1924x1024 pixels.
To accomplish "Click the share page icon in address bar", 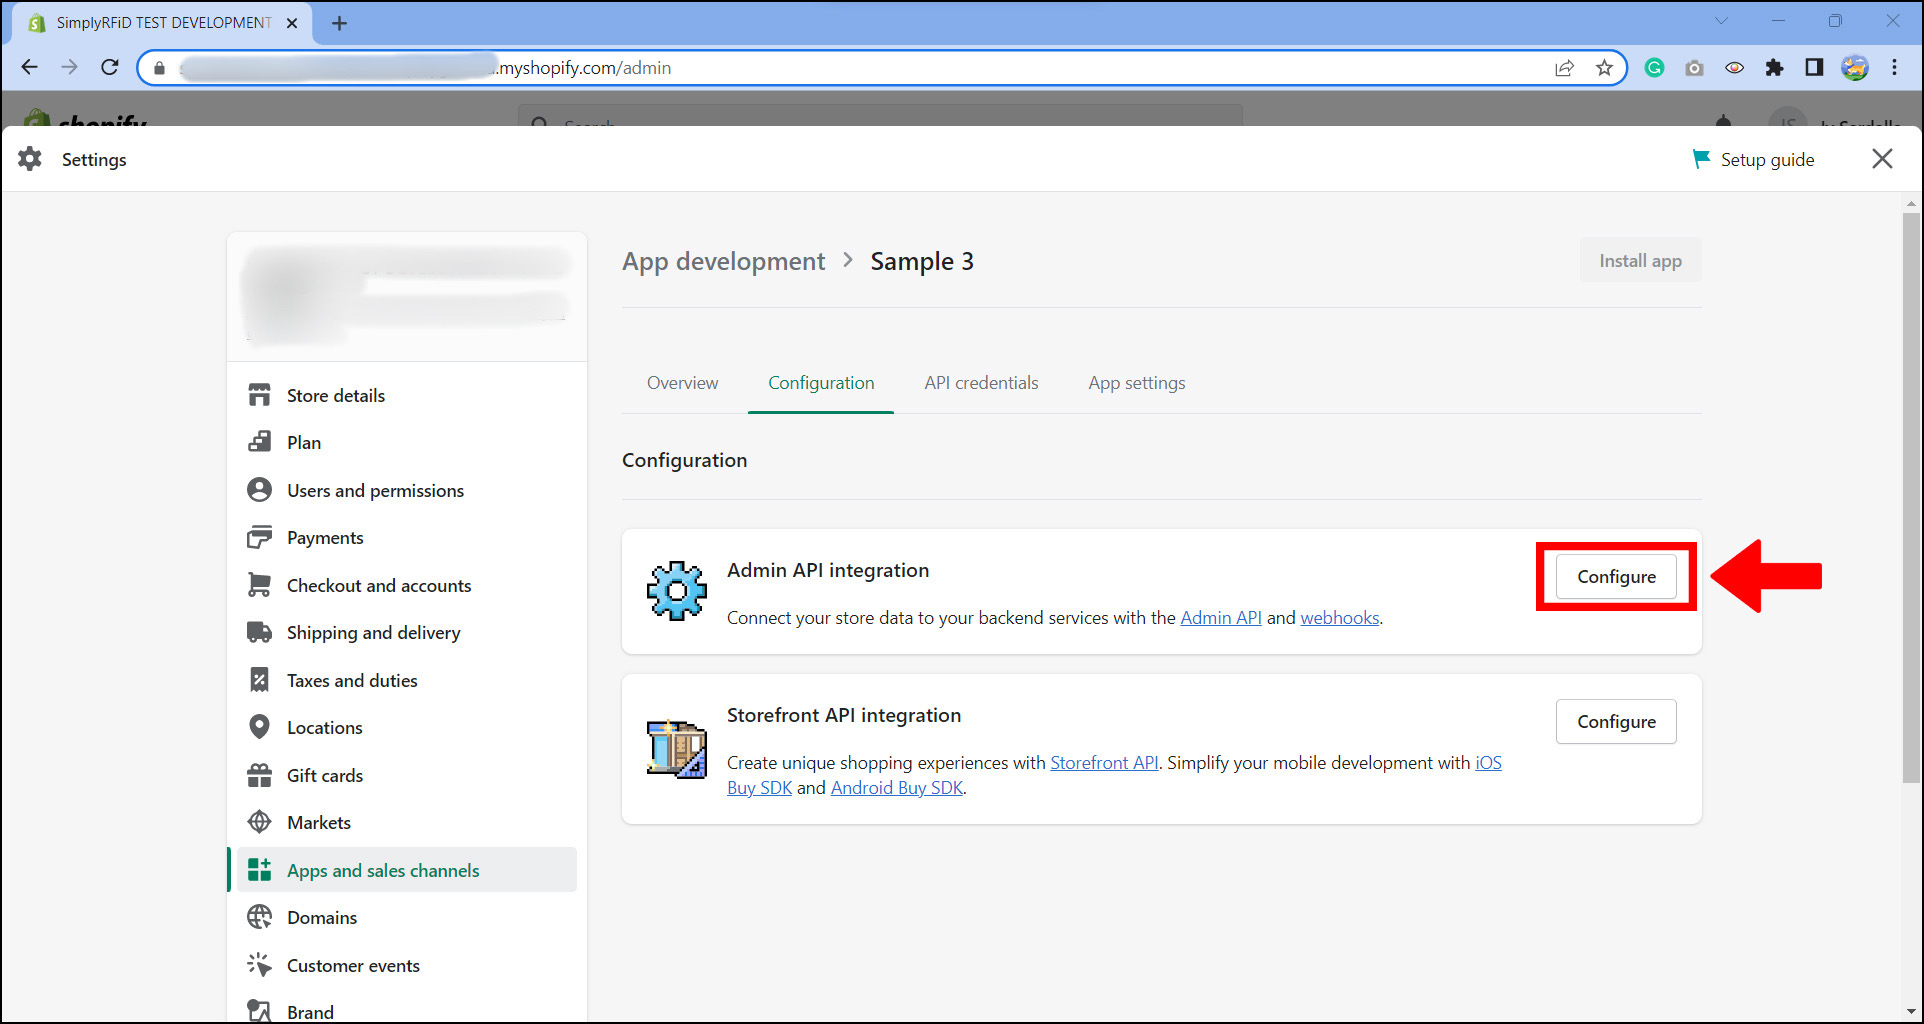I will [x=1564, y=68].
